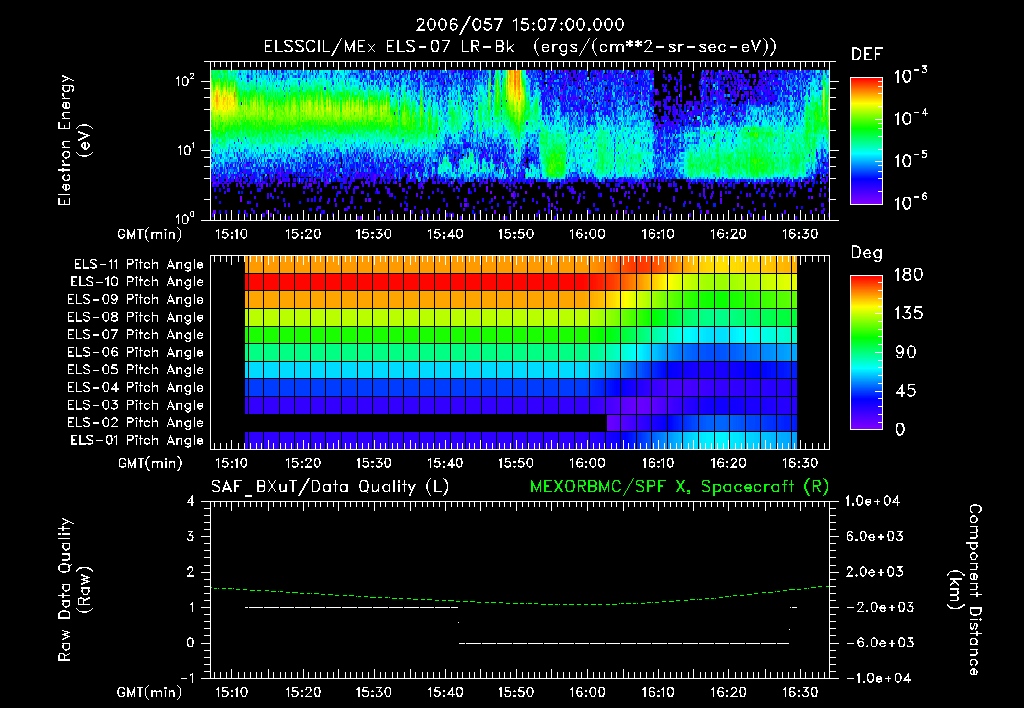Screen dimensions: 1024x708
Task: Select the ELS-05 Pitch Angle row label
Action: click(136, 370)
